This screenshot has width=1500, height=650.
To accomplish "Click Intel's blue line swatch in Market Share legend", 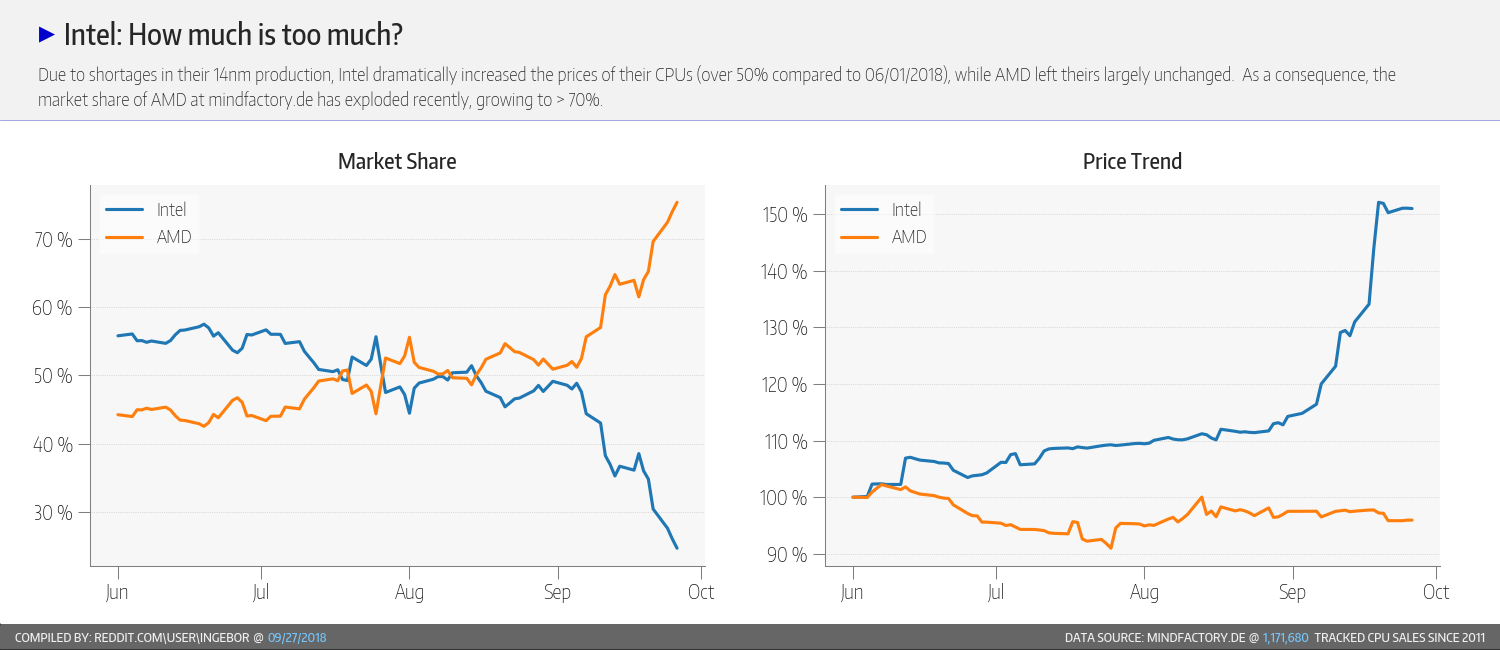I will 125,210.
